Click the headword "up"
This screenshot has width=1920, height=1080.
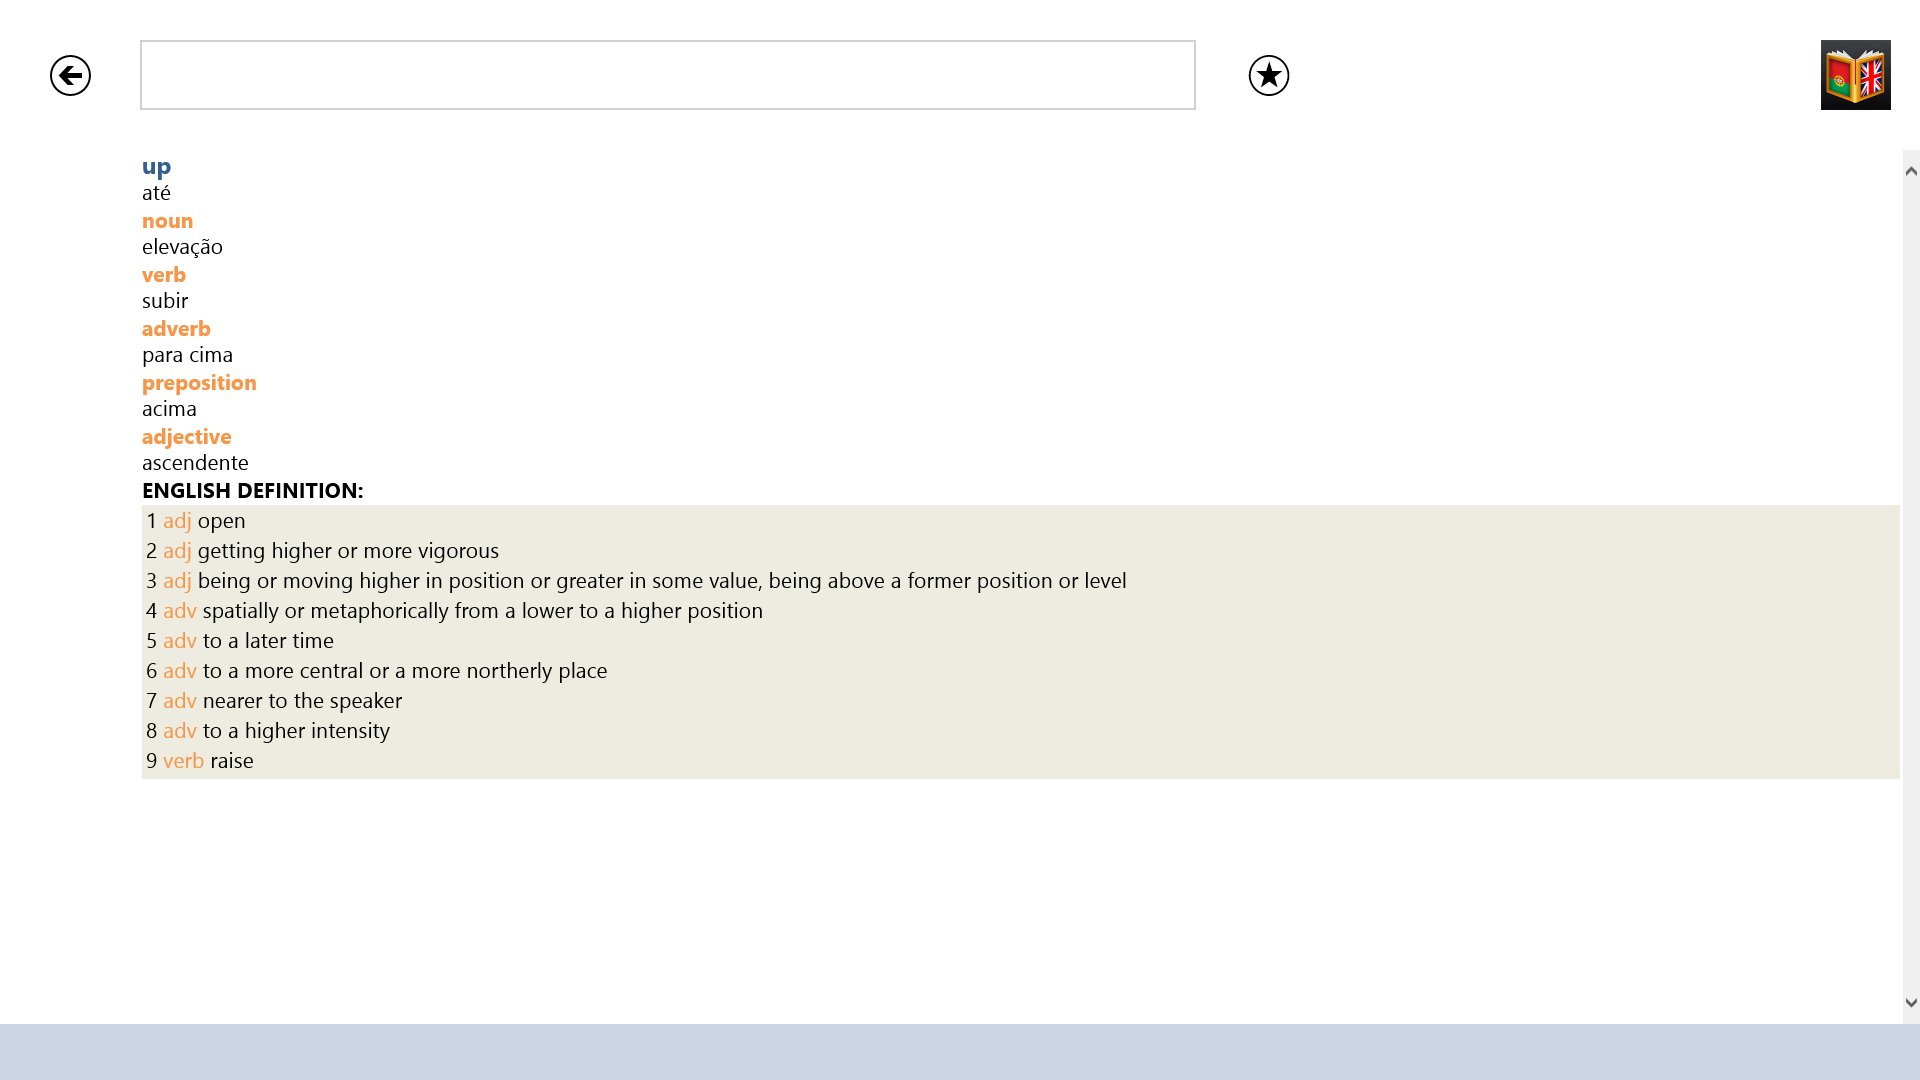(156, 166)
